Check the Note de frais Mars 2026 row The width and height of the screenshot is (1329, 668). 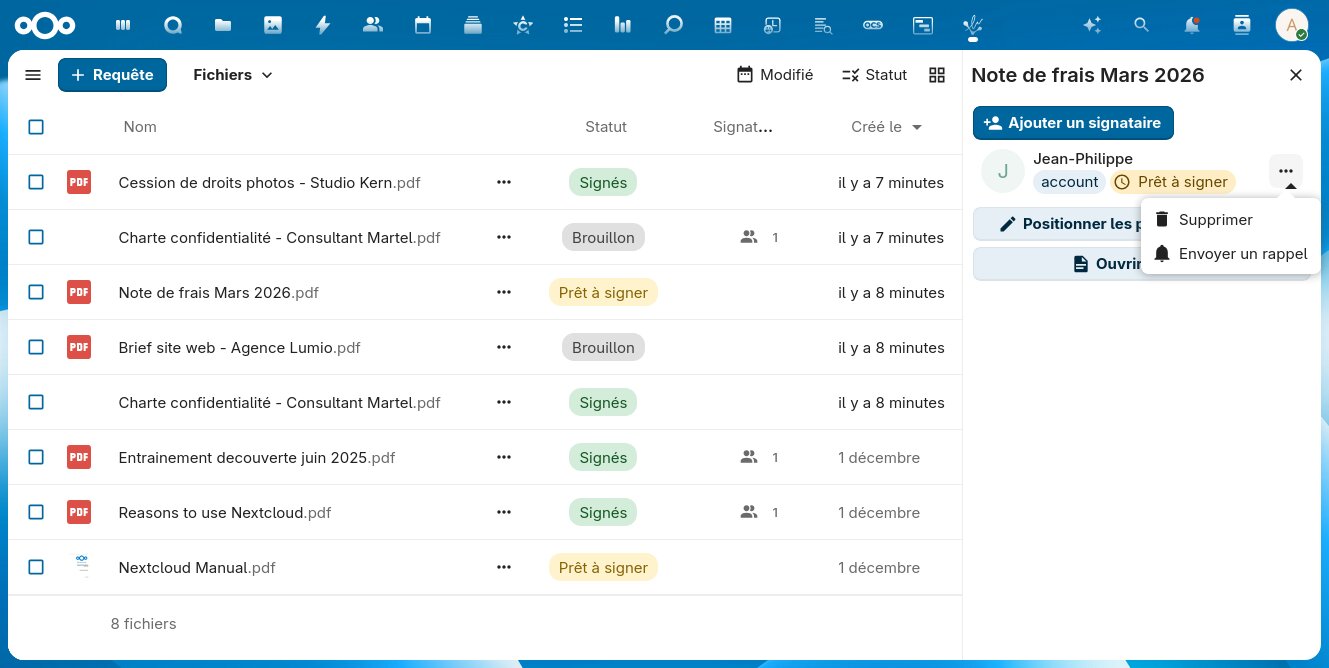pyautogui.click(x=36, y=292)
